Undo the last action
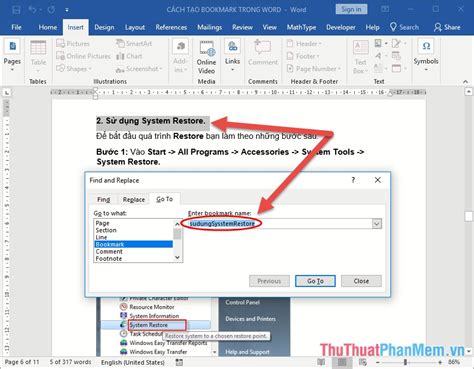This screenshot has height=369, width=474. [33, 10]
